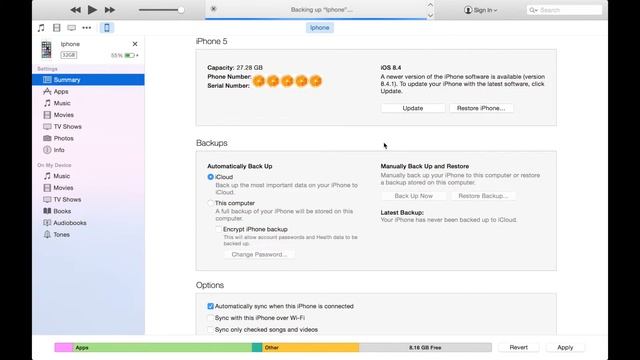
Task: Click the green Apps storage segment
Action: click(x=162, y=347)
